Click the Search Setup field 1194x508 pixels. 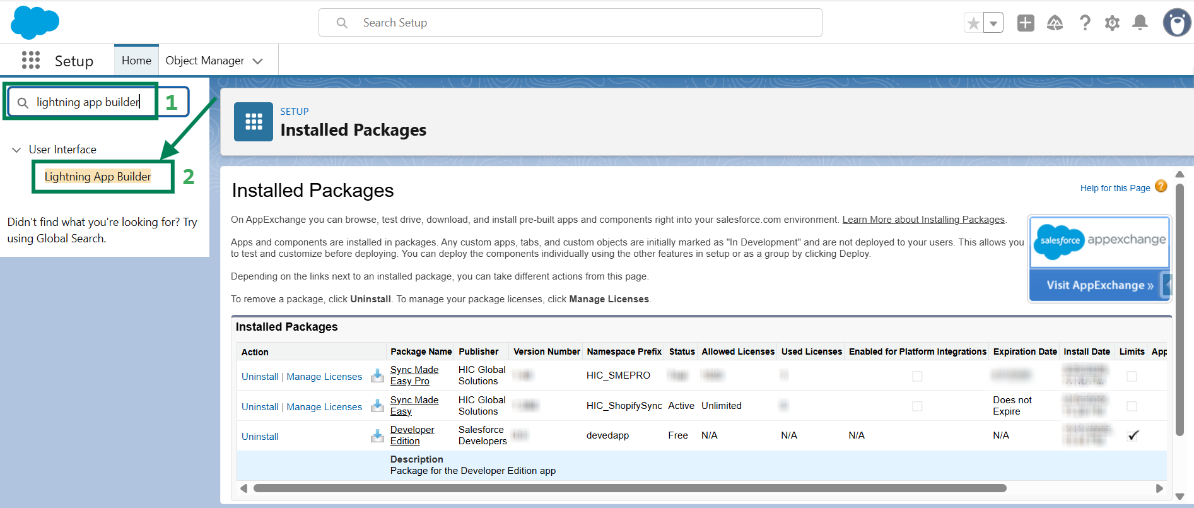[570, 23]
